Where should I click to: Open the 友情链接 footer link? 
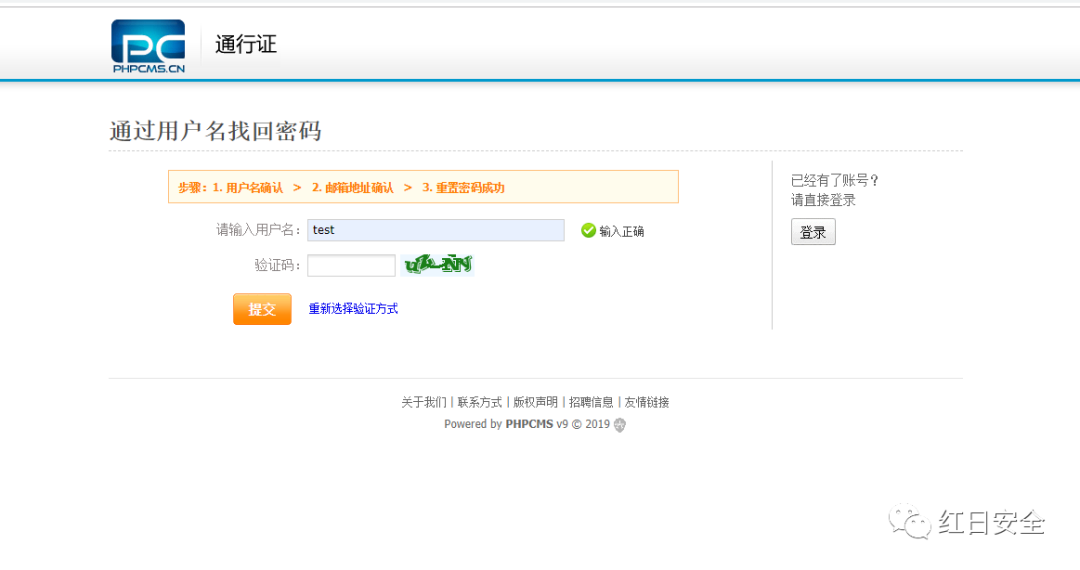(647, 402)
